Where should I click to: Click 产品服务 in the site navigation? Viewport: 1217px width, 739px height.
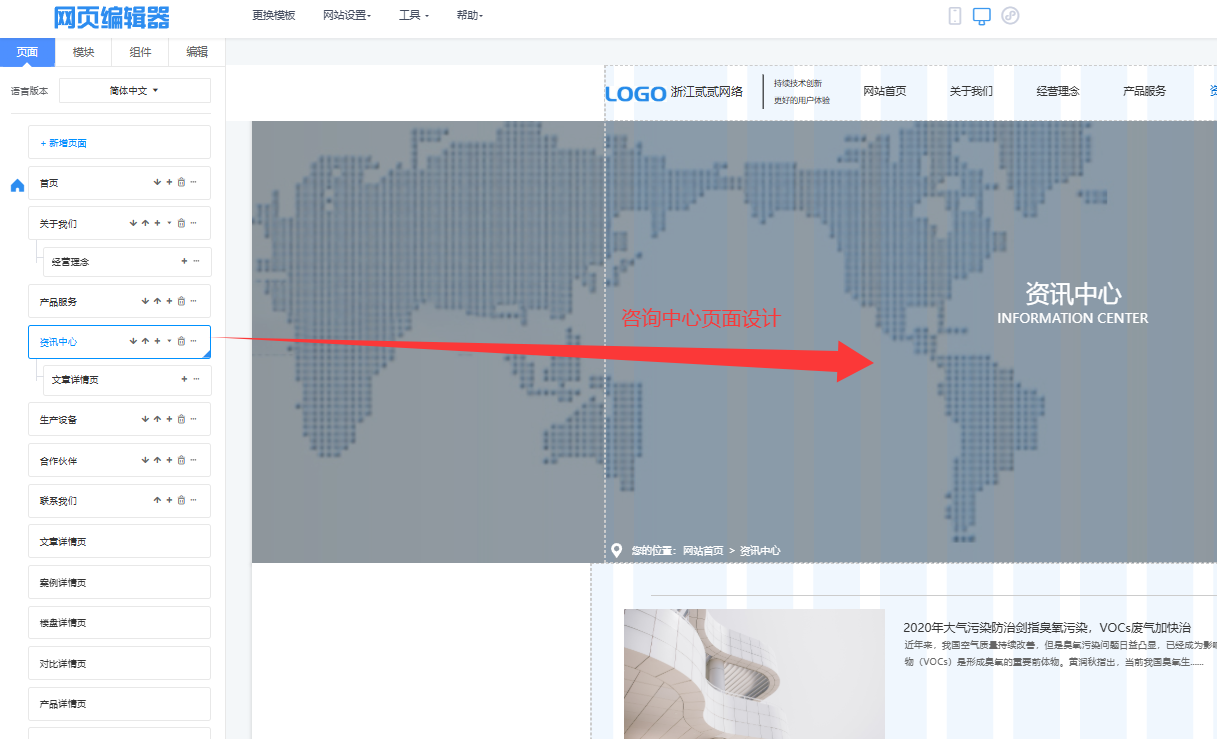click(1145, 91)
